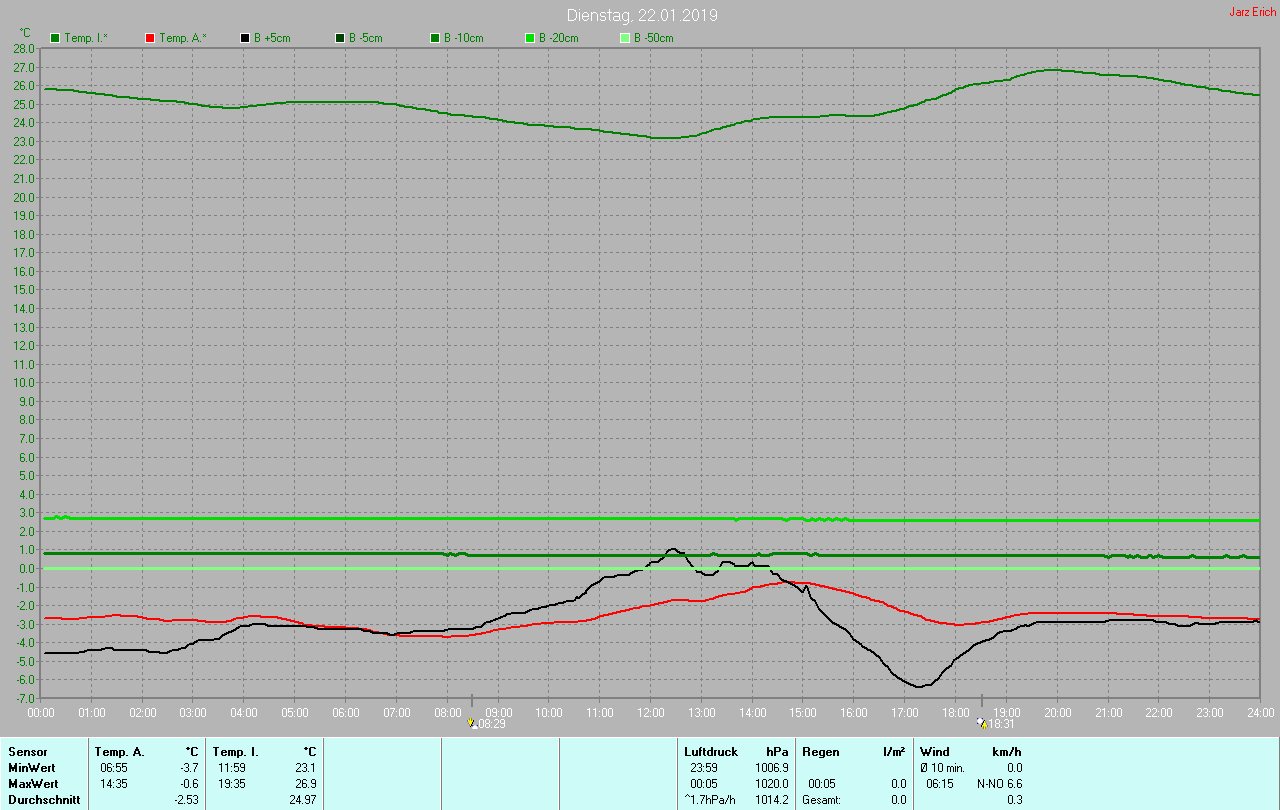Click the pressure trend '^1.7hPa/h'

click(710, 800)
